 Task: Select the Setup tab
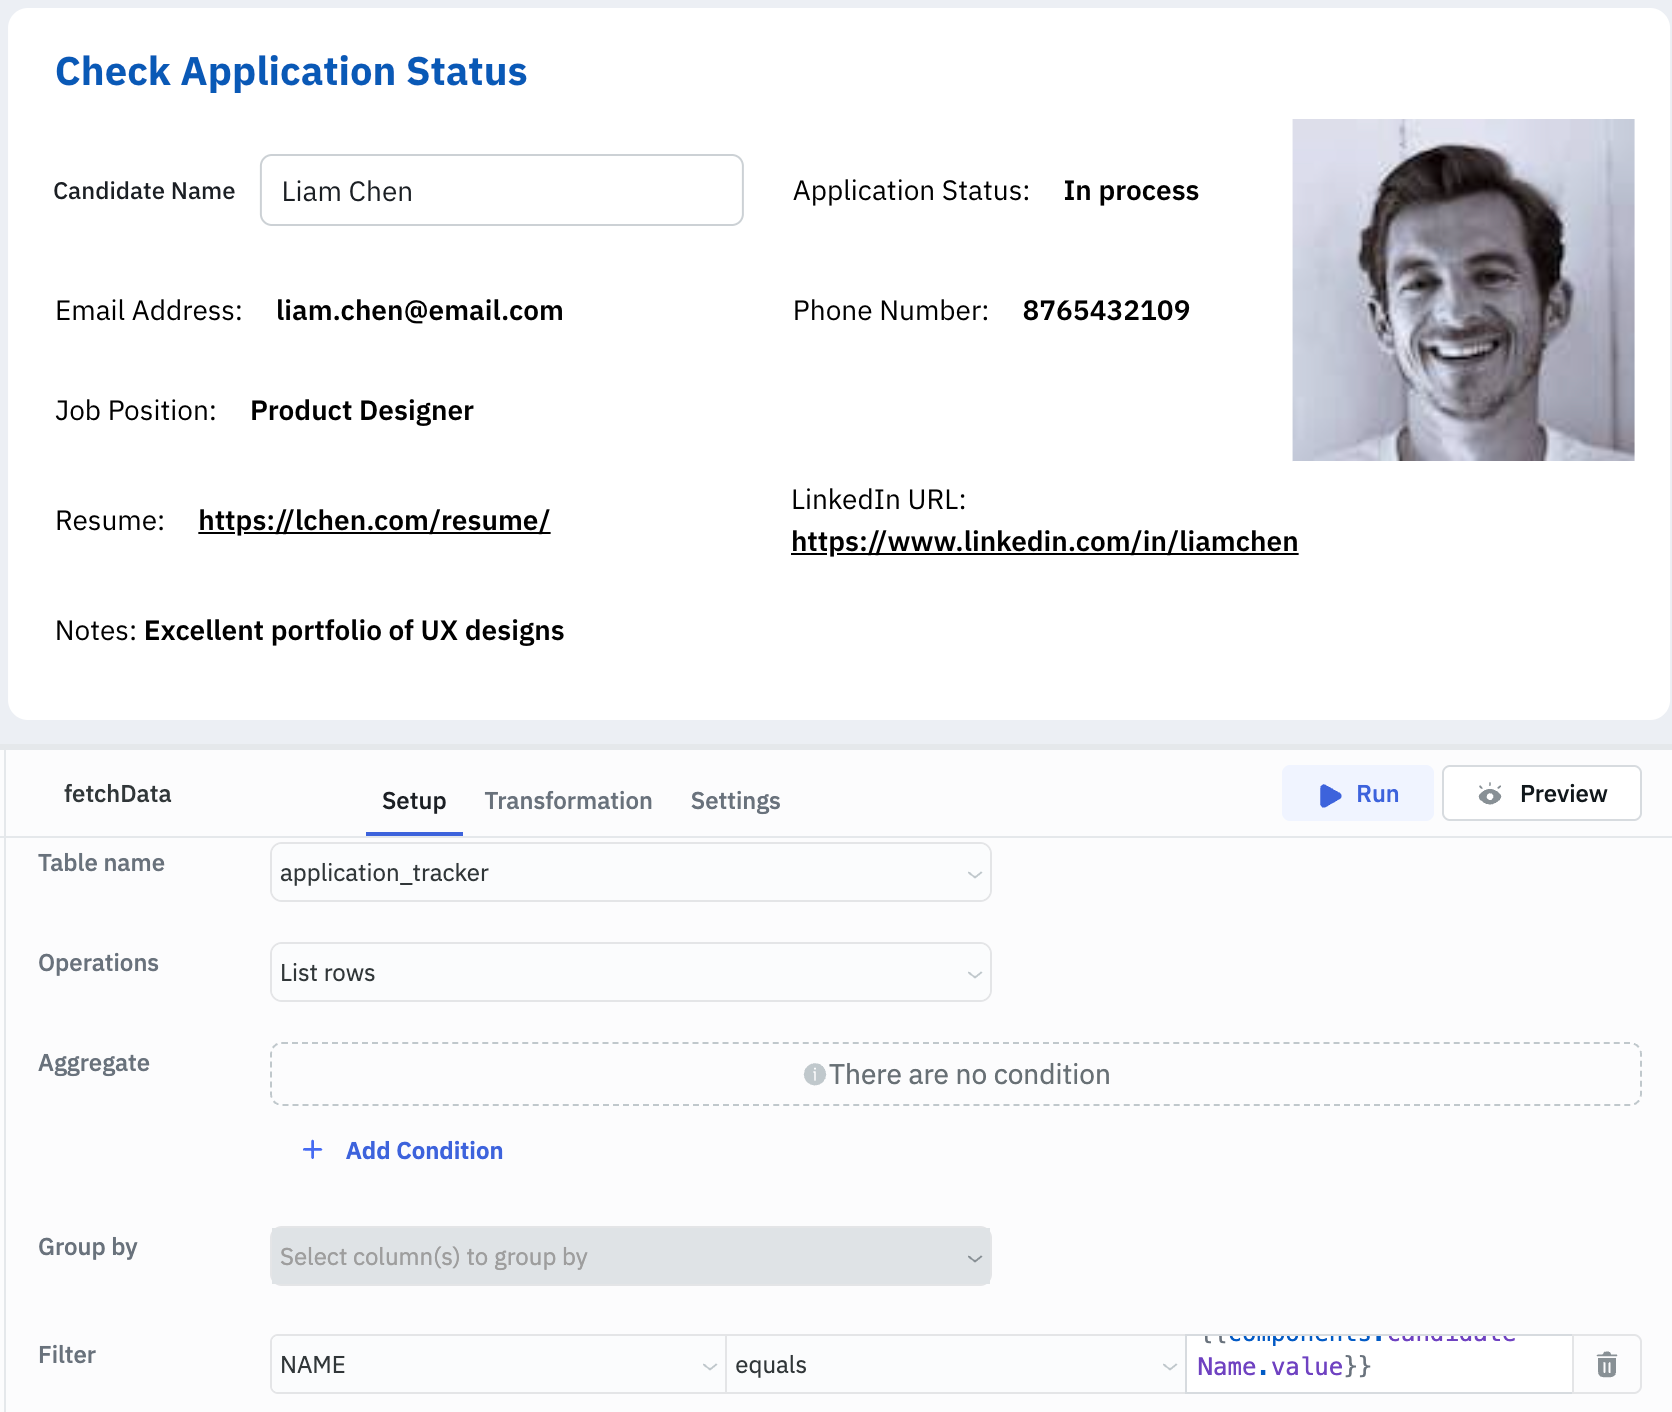pyautogui.click(x=414, y=801)
